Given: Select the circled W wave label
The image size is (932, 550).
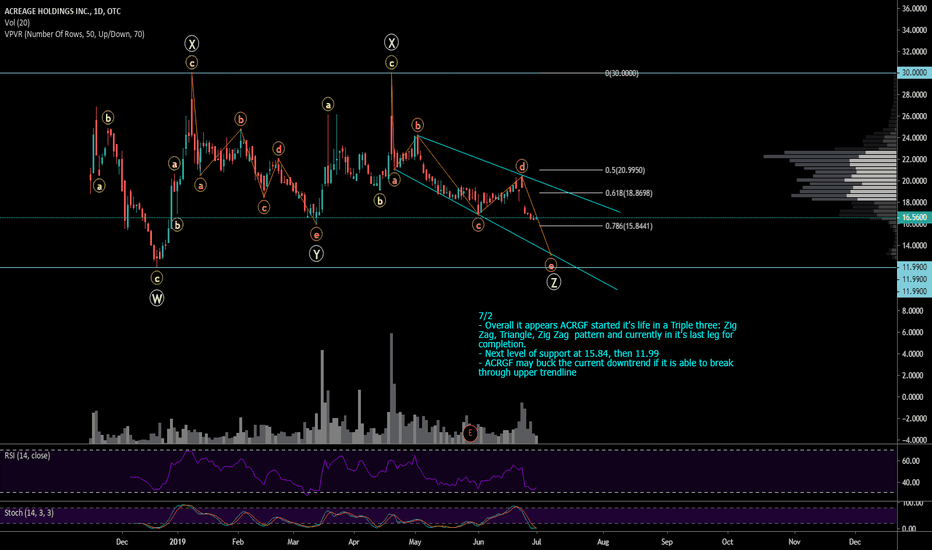Looking at the screenshot, I should click(156, 298).
